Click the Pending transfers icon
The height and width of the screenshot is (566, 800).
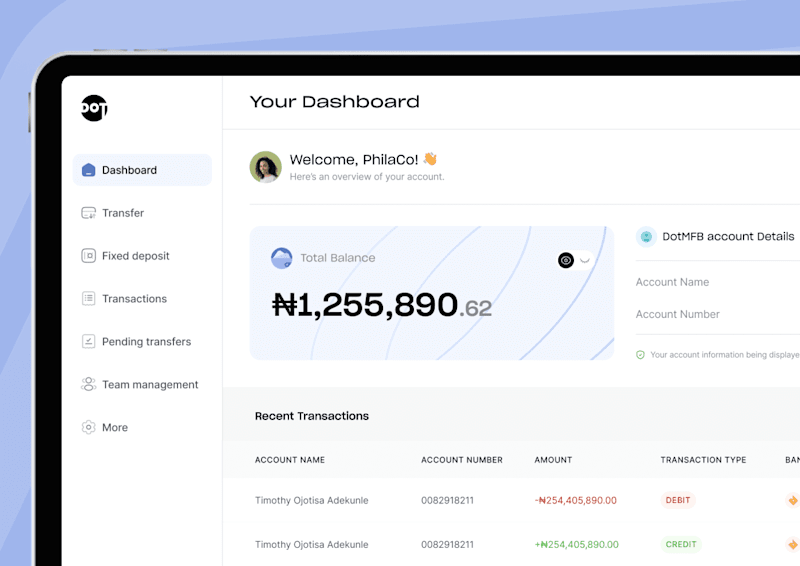click(88, 341)
